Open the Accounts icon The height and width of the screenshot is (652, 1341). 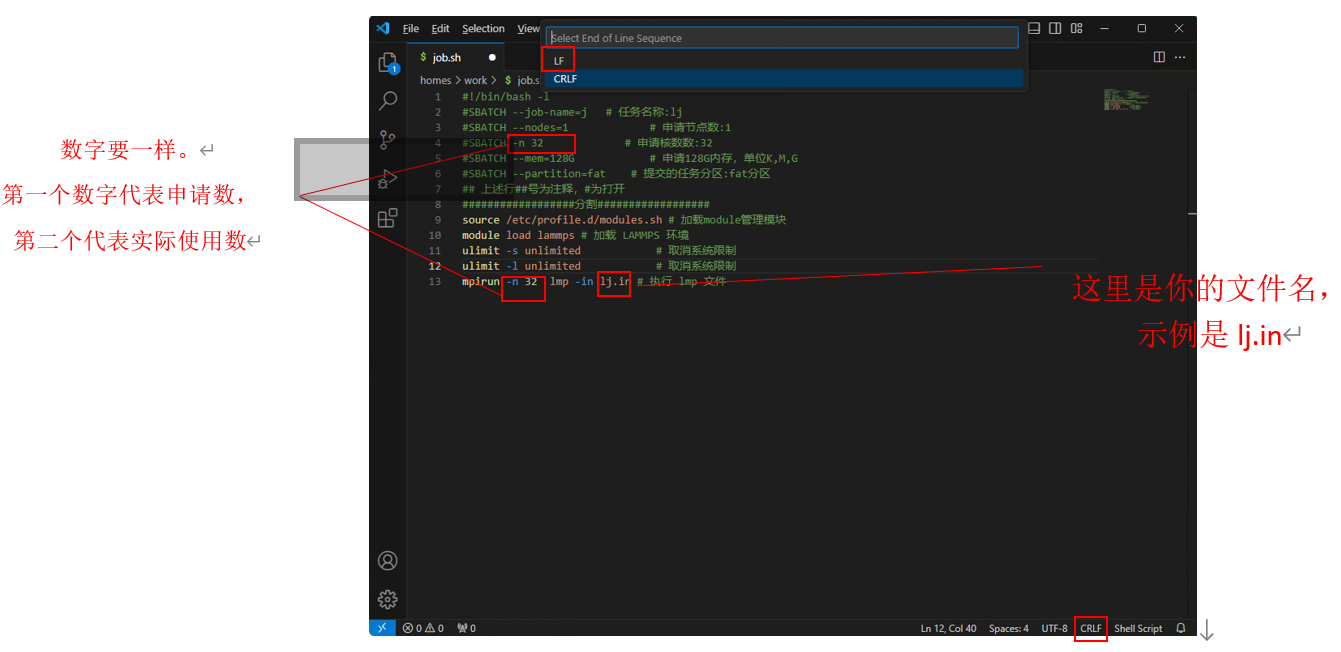[x=388, y=561]
